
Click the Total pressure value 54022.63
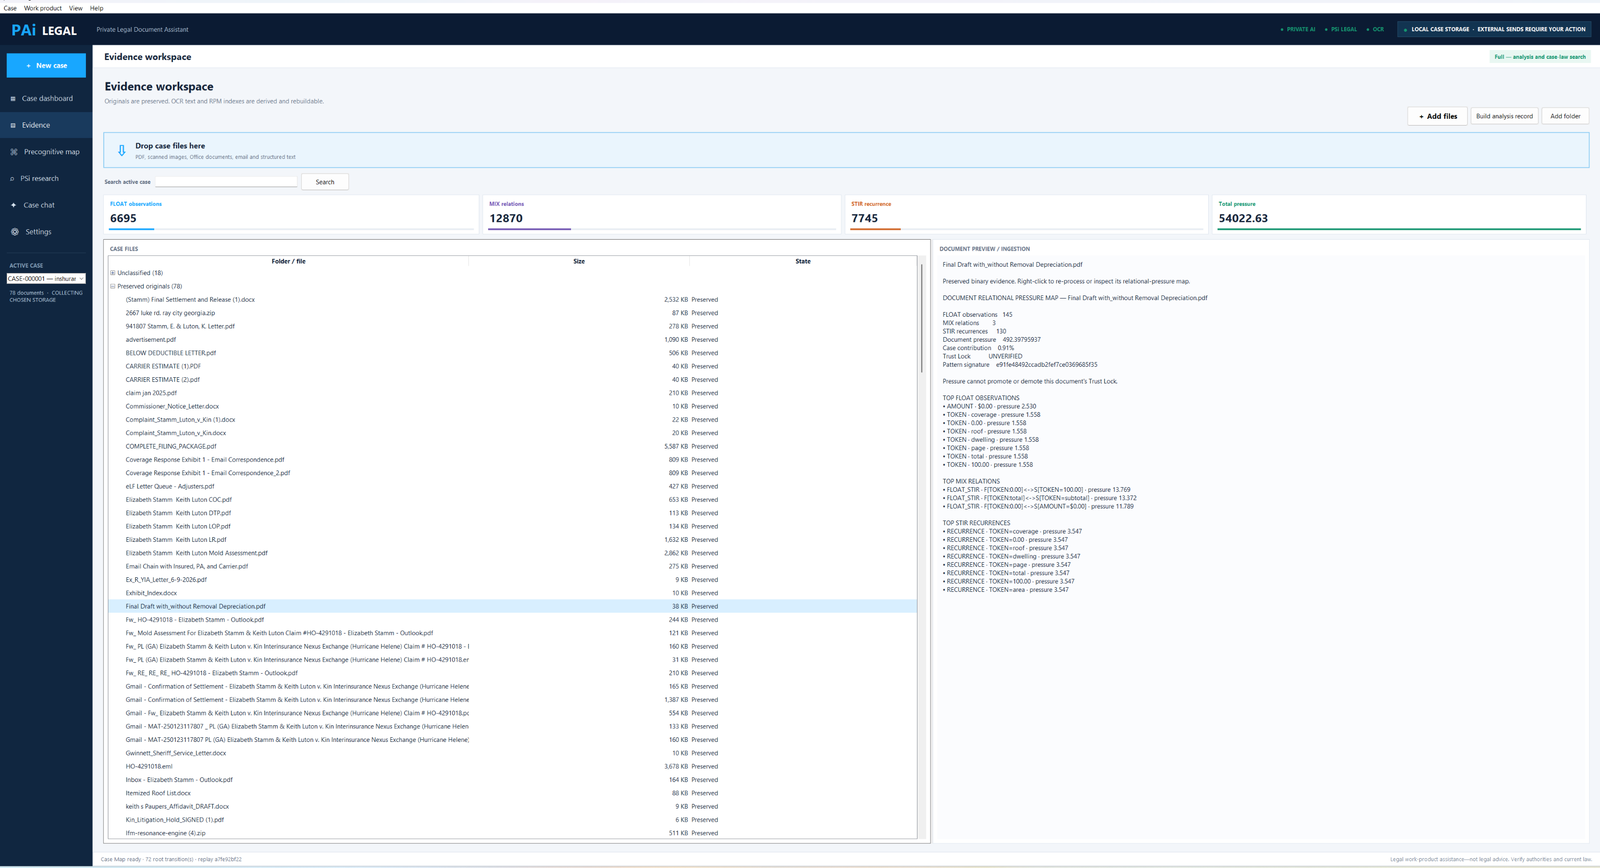point(1243,218)
